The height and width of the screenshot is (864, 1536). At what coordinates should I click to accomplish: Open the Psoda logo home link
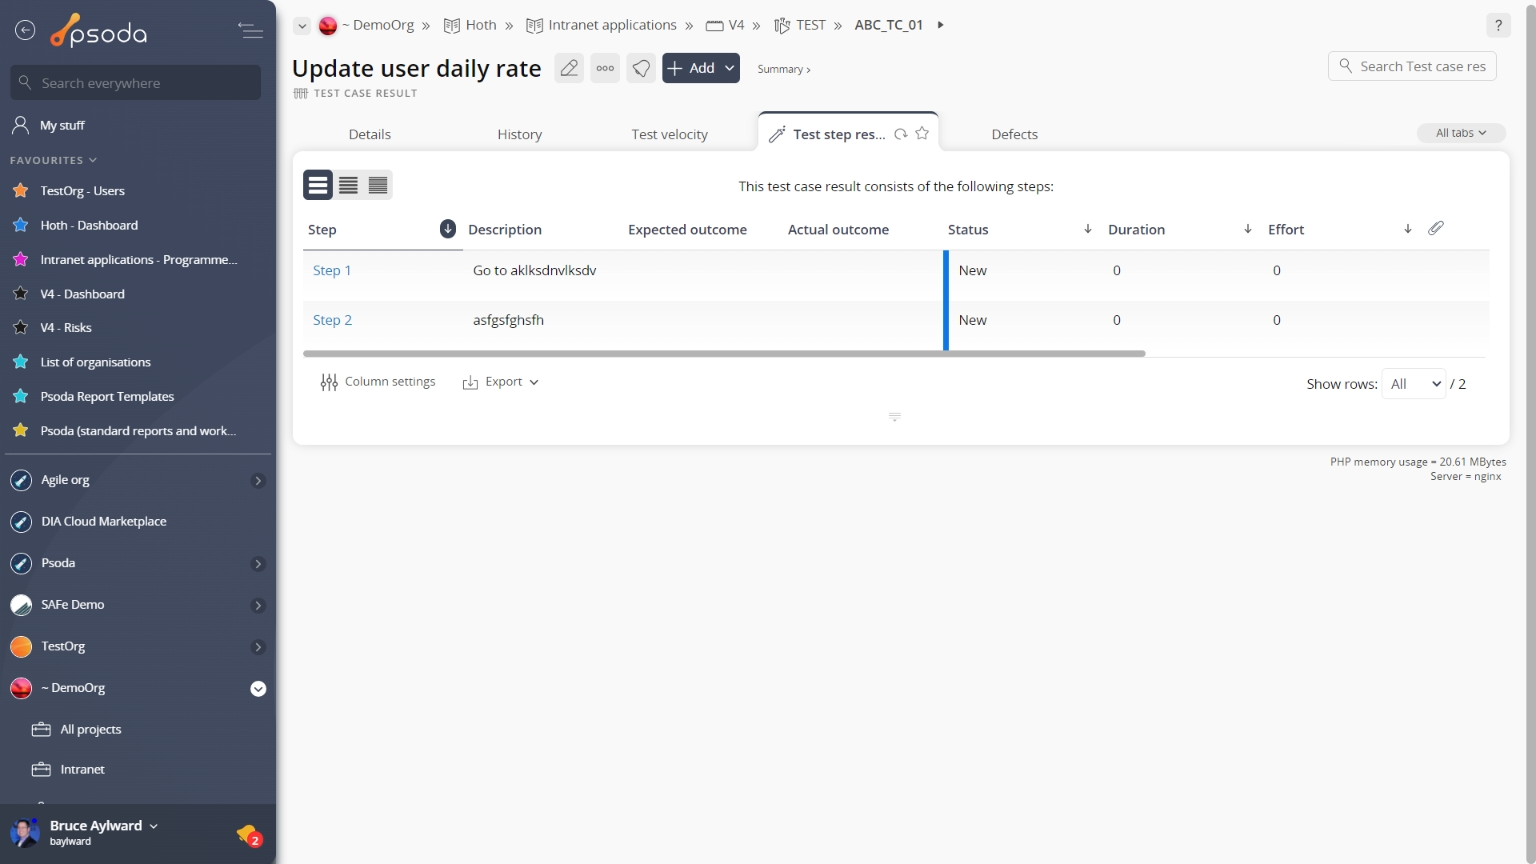click(x=99, y=32)
